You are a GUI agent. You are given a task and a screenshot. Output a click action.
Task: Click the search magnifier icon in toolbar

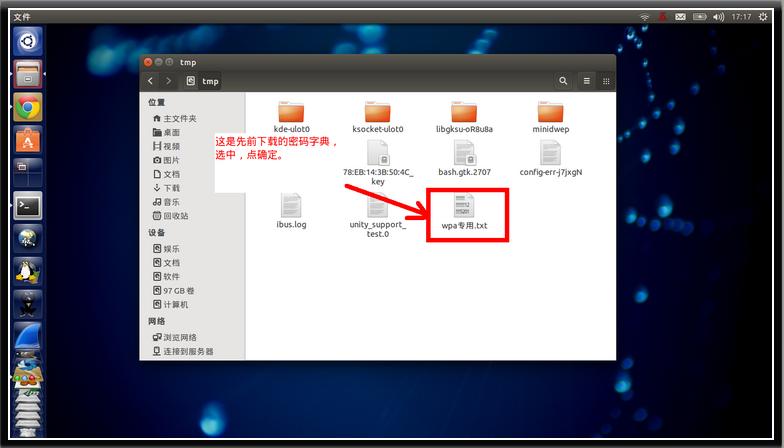pos(563,81)
